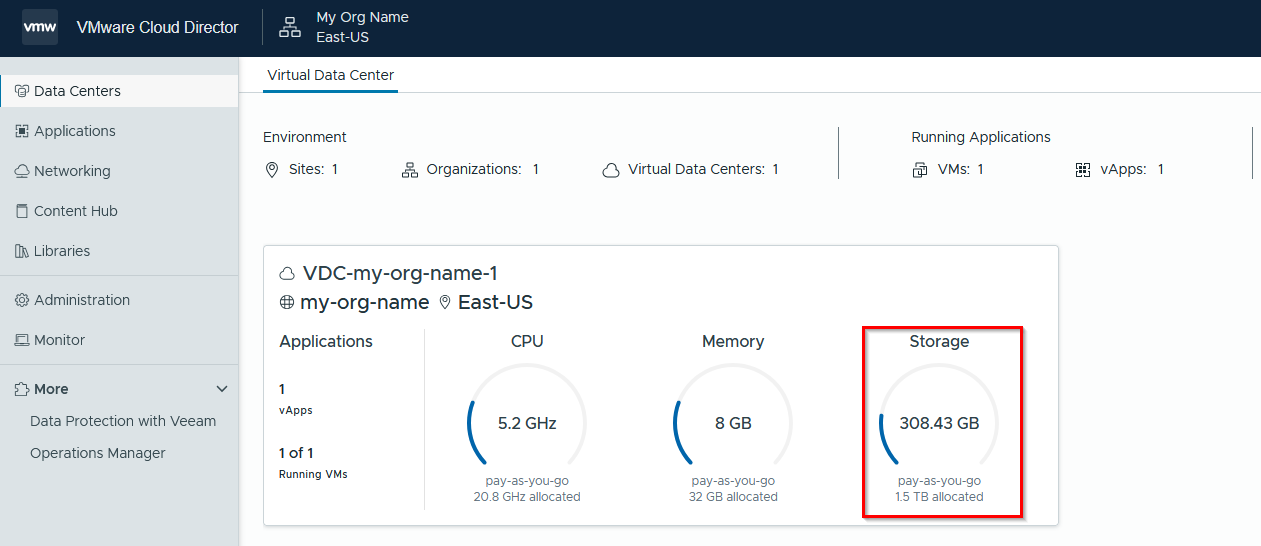The height and width of the screenshot is (546, 1261).
Task: Click the Administration gear icon
Action: pyautogui.click(x=22, y=300)
